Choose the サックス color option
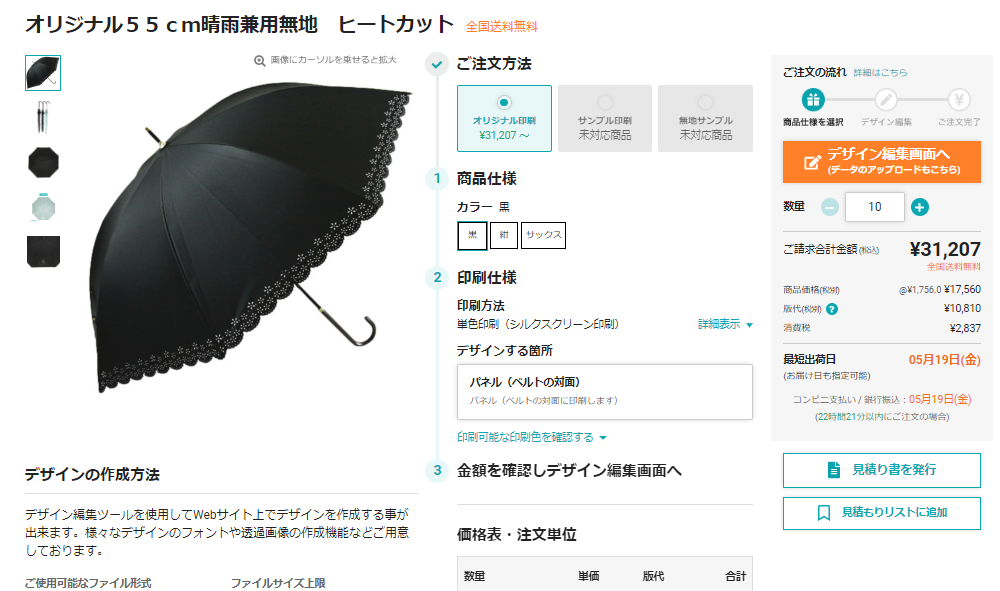The height and width of the screenshot is (591, 1000). coord(543,235)
